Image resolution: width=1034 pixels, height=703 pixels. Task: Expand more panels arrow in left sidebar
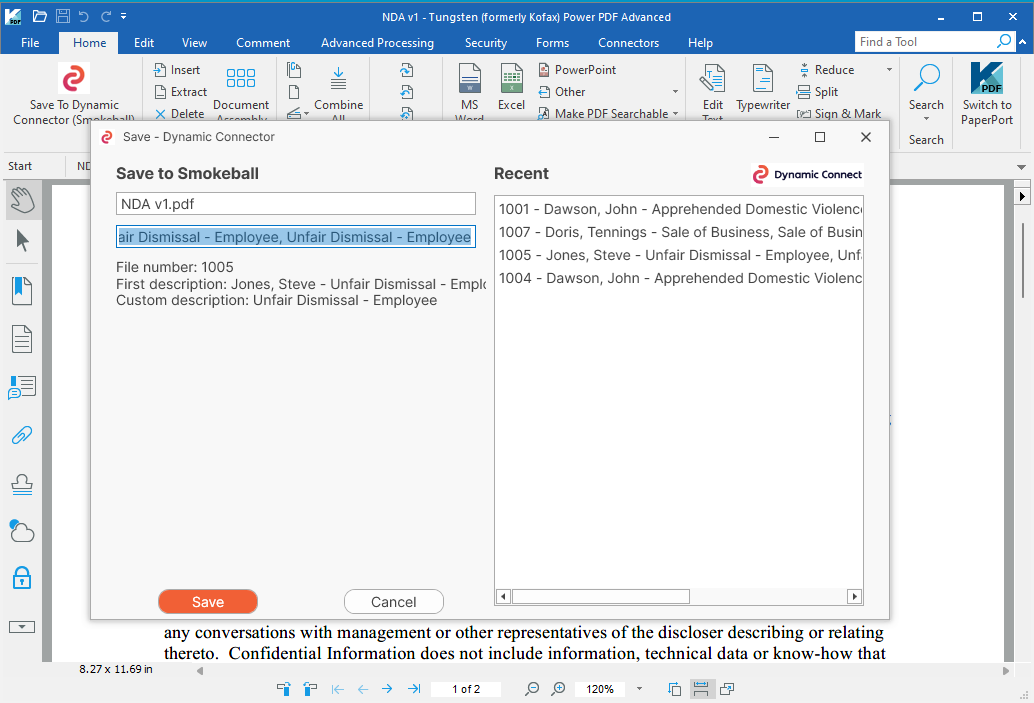(22, 627)
